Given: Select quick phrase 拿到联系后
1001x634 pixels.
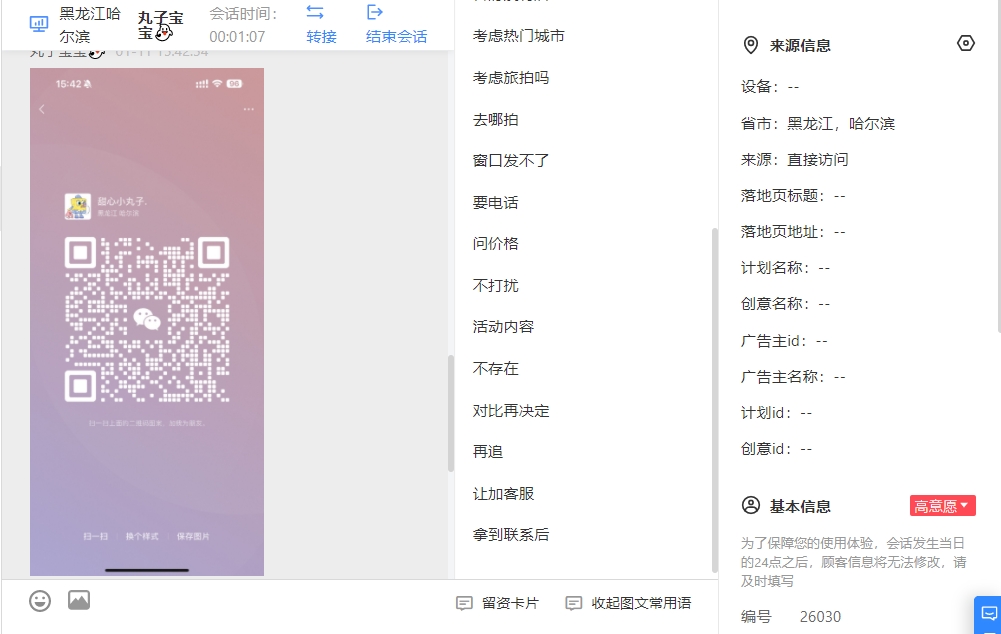Looking at the screenshot, I should [511, 535].
